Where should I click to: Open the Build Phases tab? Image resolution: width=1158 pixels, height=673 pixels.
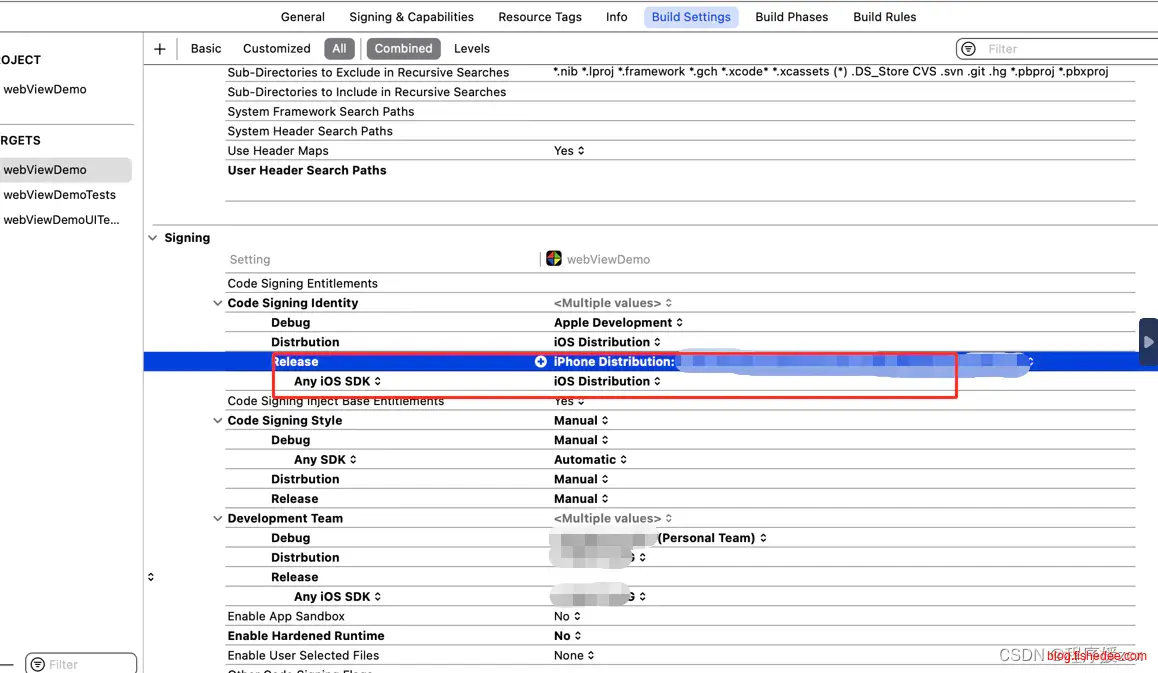[x=791, y=17]
